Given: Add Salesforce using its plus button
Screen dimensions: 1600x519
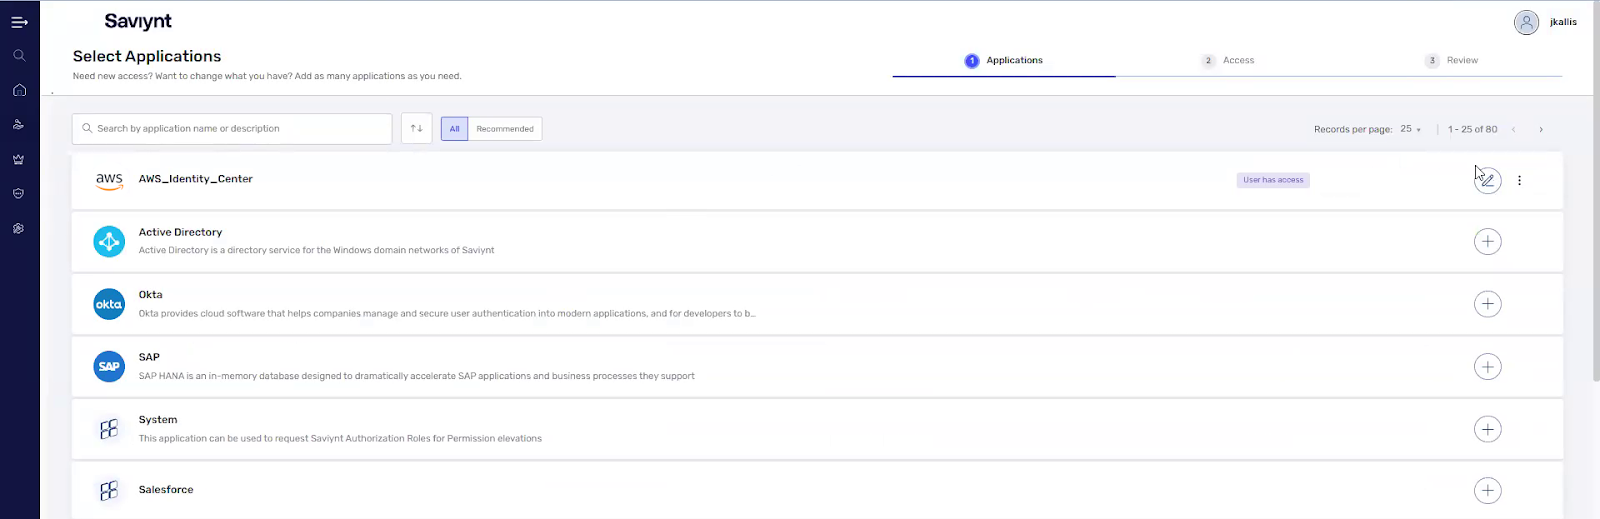Looking at the screenshot, I should pos(1487,490).
